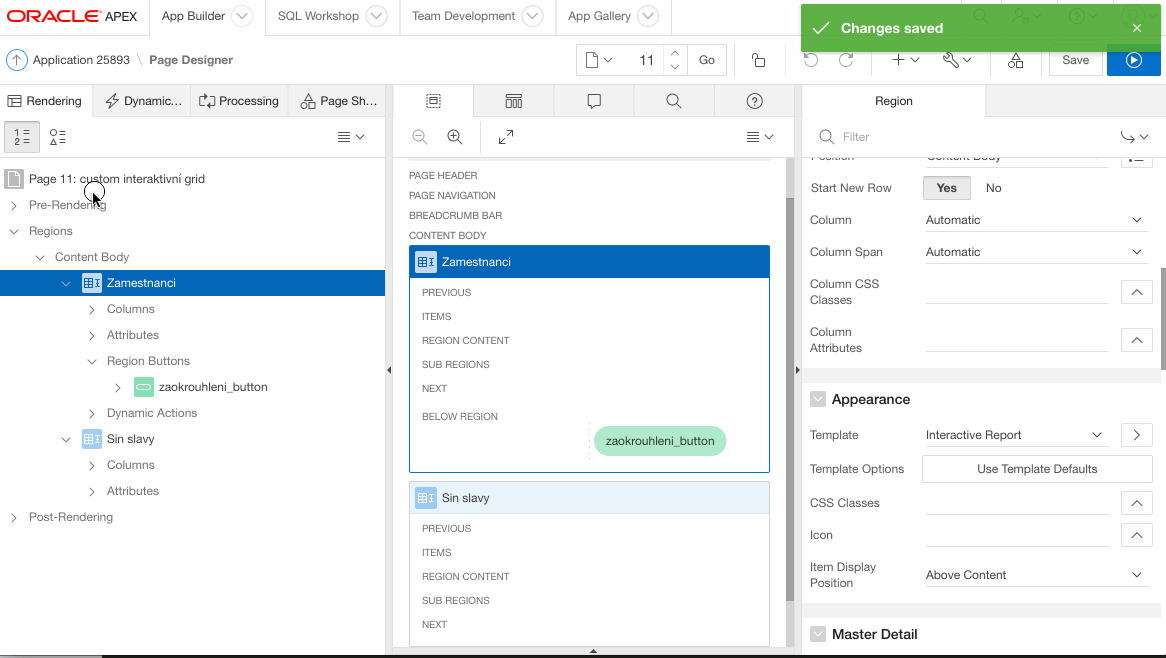Open the Help tab icon
The image size is (1166, 658).
coord(755,101)
